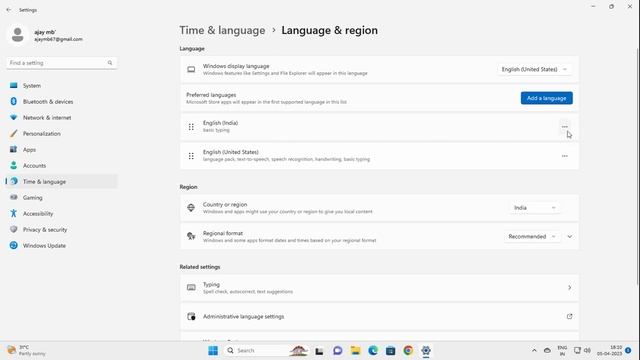Open Accessibility settings
Screen dimensions: 640x360
pos(61,213)
